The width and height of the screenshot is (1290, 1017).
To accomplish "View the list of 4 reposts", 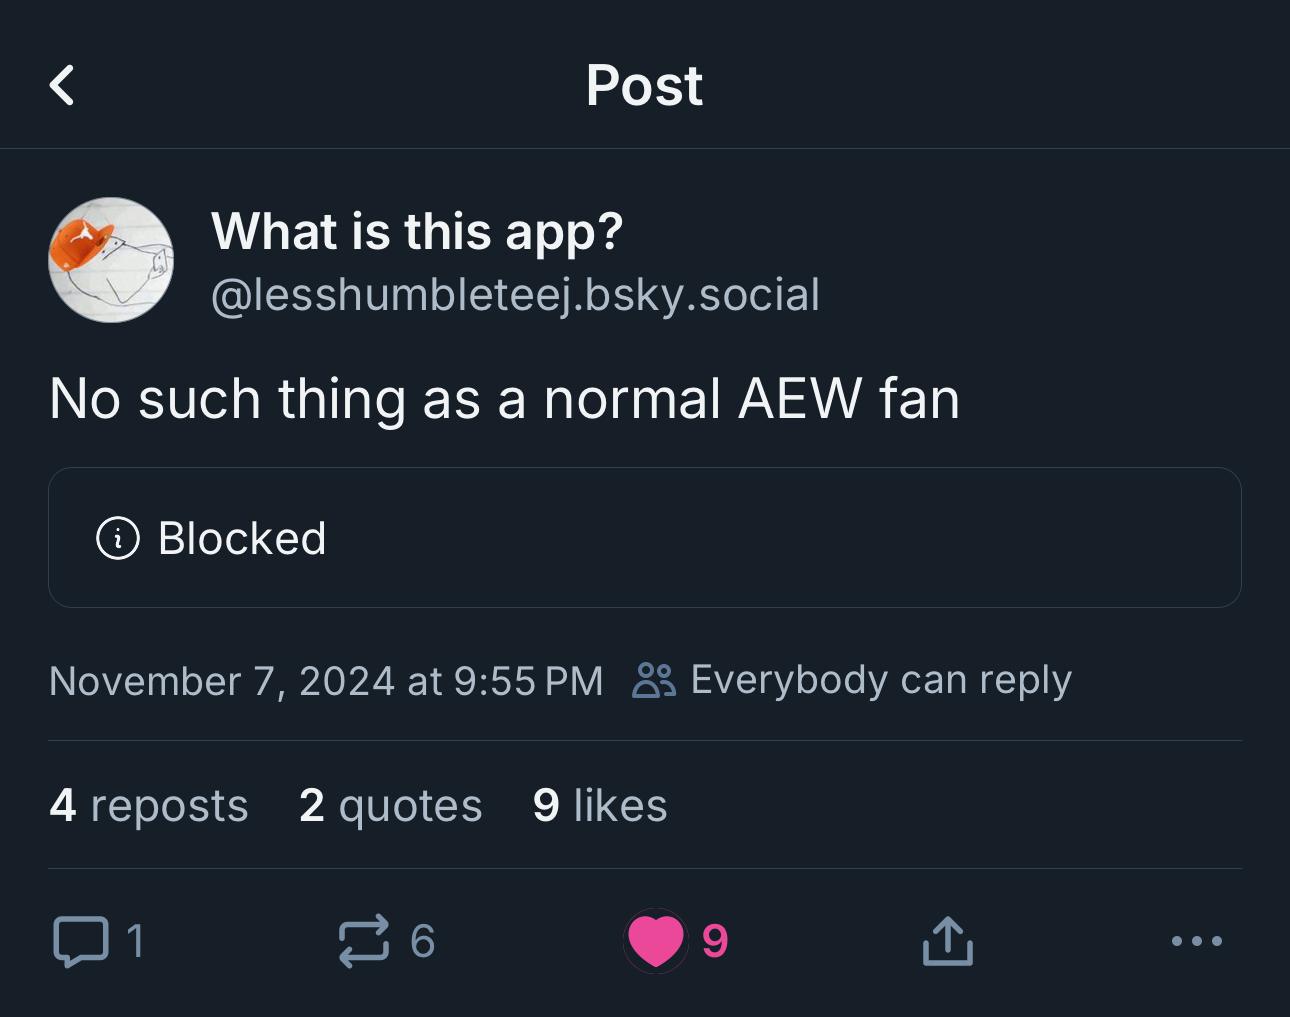I will (x=149, y=806).
